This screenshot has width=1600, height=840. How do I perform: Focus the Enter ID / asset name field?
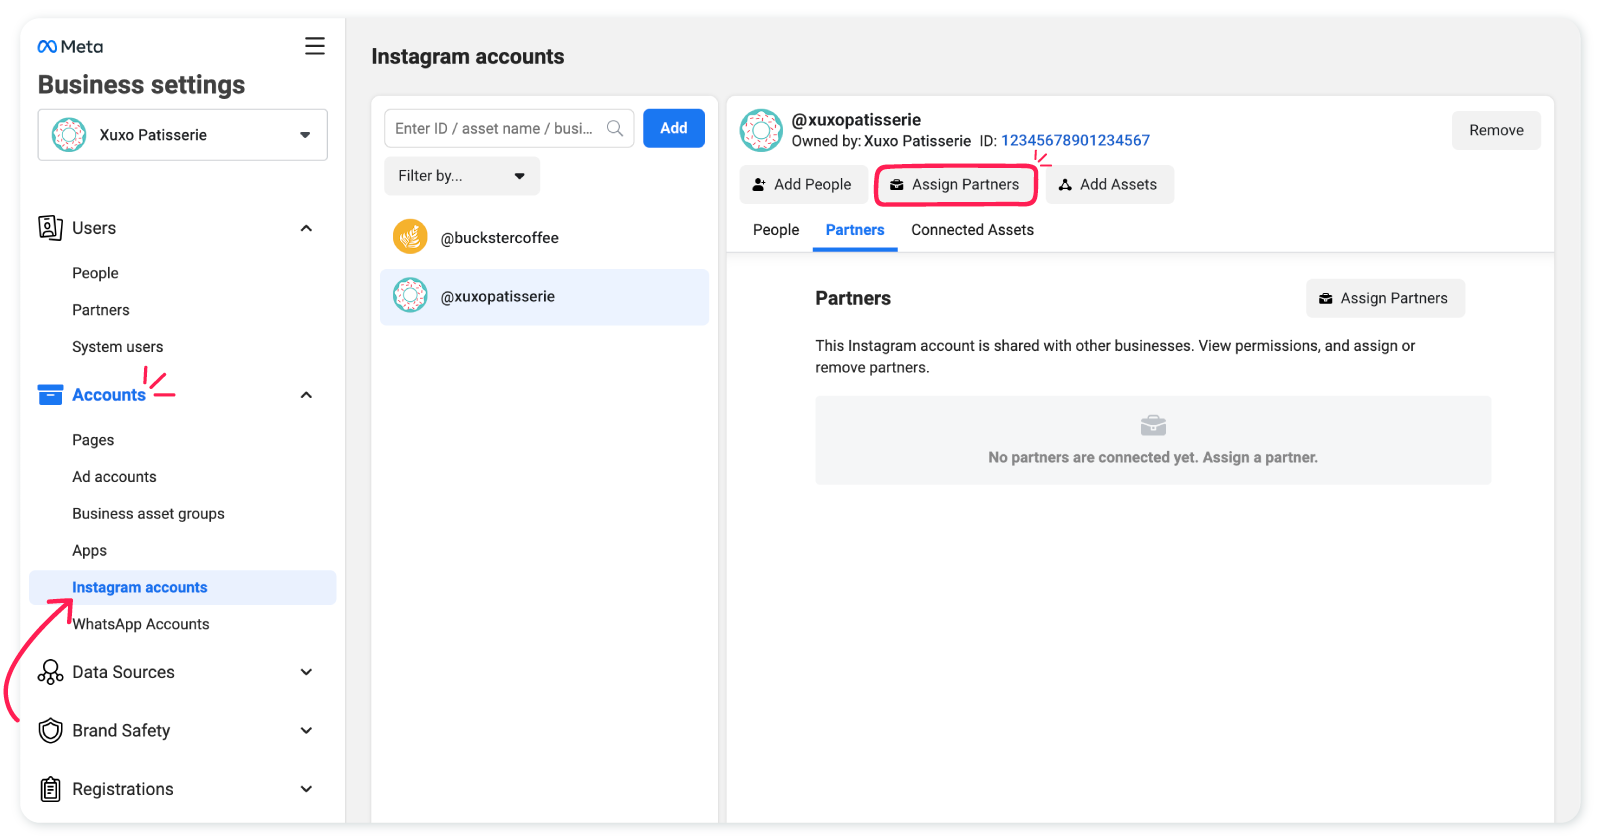(x=509, y=128)
